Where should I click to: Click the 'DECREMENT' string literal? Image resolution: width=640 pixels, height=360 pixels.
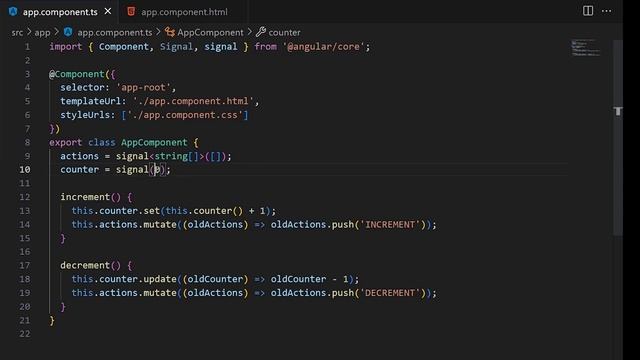point(390,293)
